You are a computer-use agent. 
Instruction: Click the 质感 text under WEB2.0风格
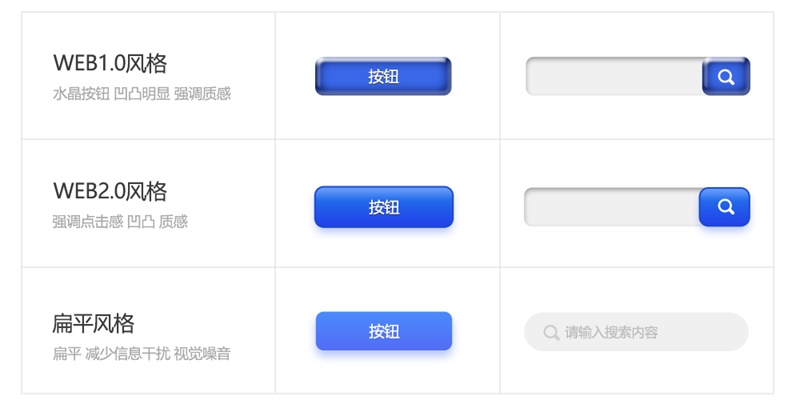(x=173, y=221)
